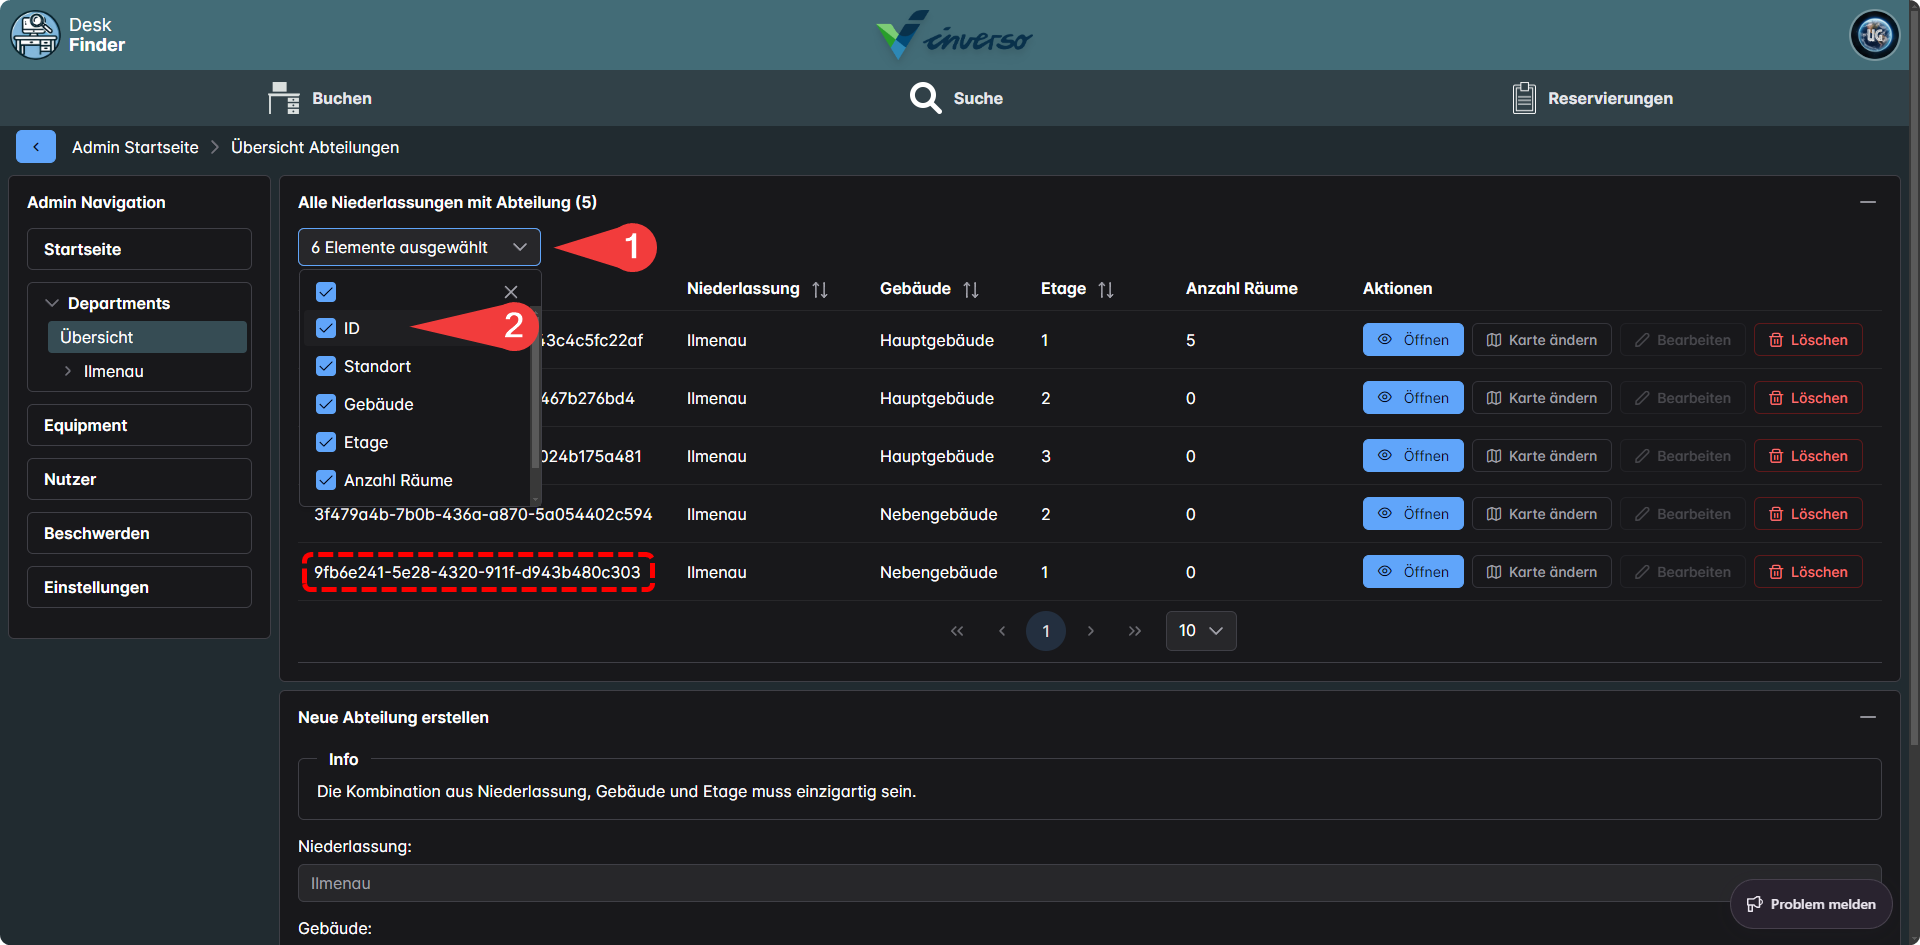
Task: Click the Problem melden button
Action: pyautogui.click(x=1811, y=904)
